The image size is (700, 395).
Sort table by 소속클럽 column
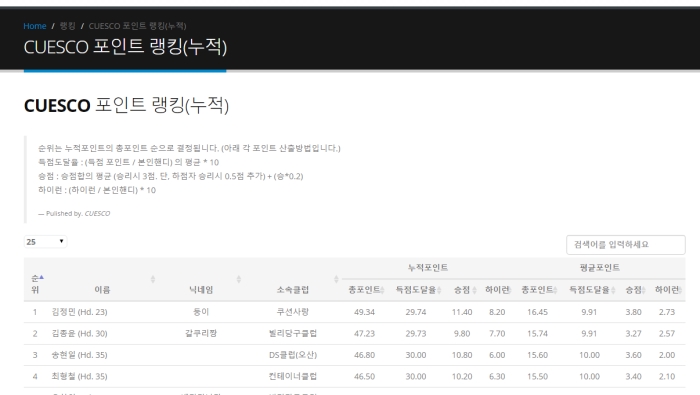(x=292, y=290)
